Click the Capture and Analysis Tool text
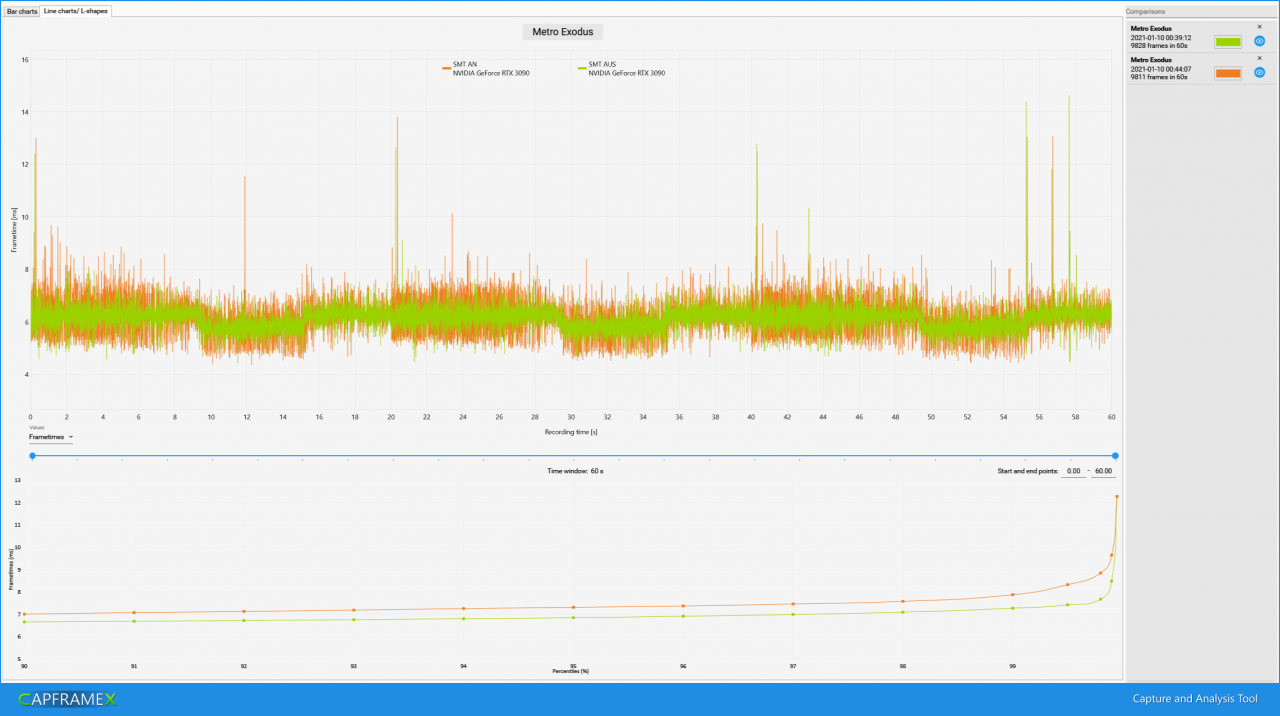 click(1195, 699)
